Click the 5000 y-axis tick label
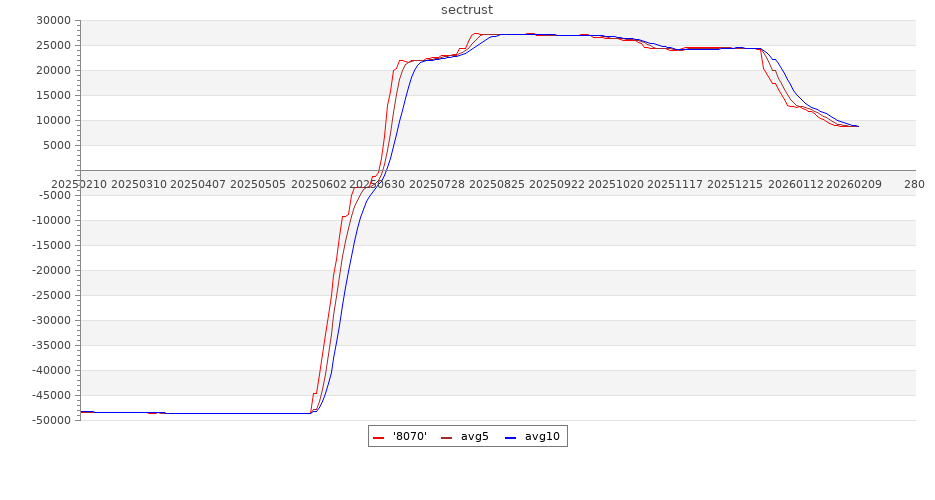 pyautogui.click(x=55, y=146)
